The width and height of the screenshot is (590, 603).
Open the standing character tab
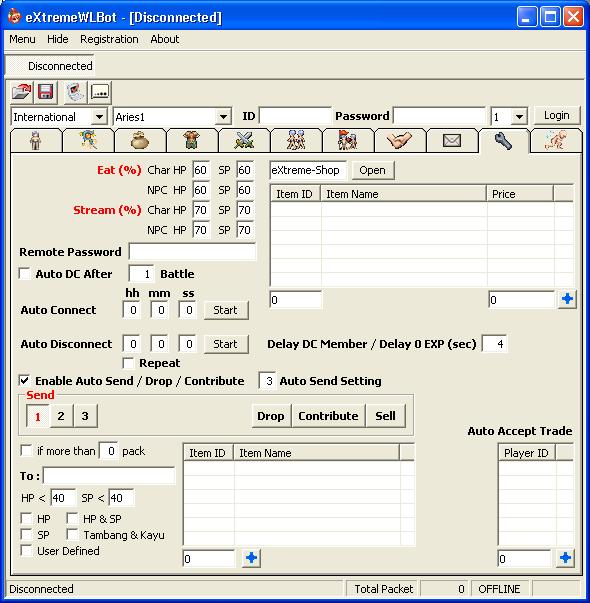36,141
